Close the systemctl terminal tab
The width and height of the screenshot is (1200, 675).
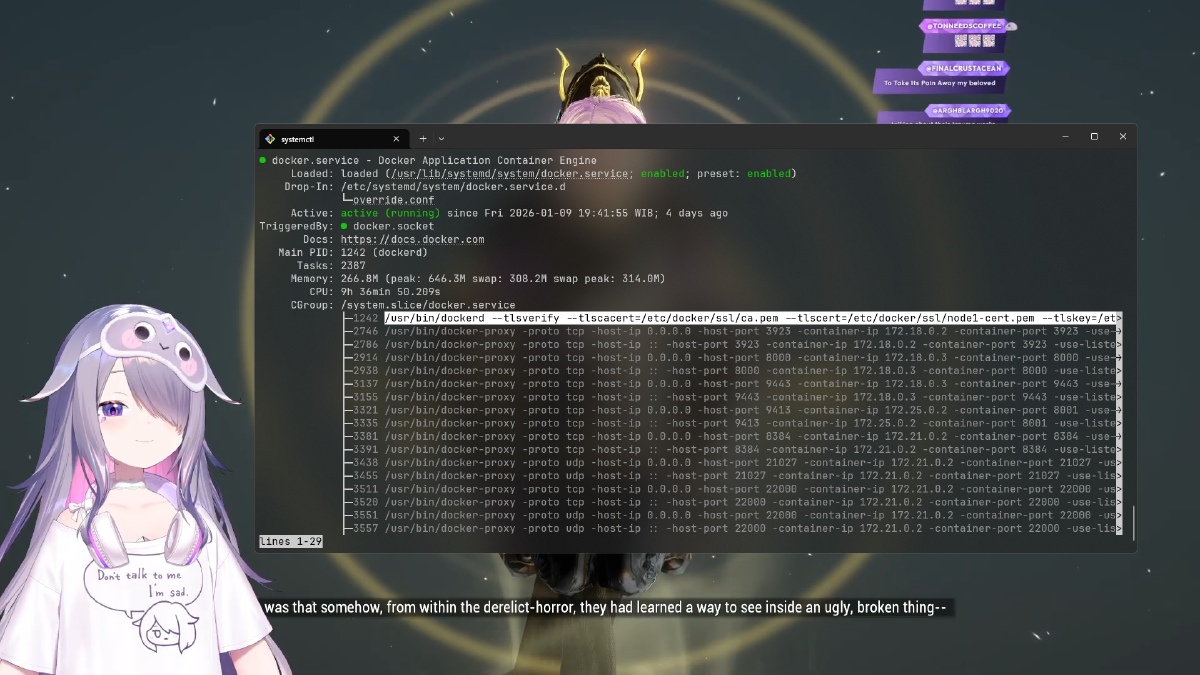(x=396, y=139)
